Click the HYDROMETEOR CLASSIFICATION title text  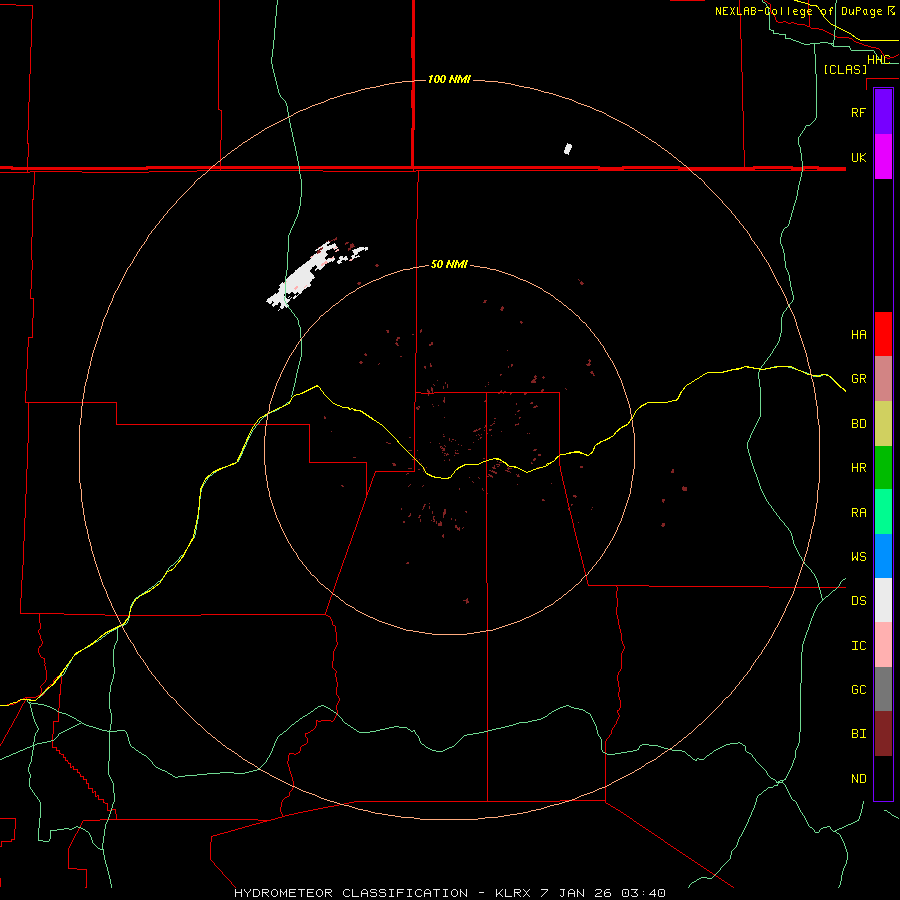tap(351, 893)
